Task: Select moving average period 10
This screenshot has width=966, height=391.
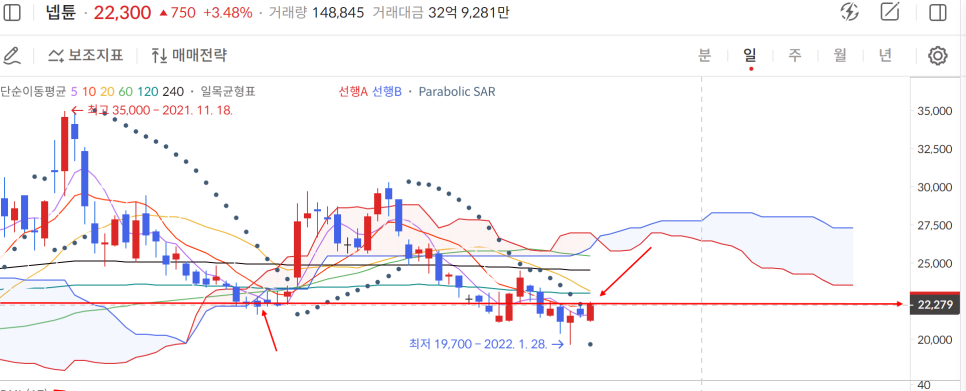Action: click(x=89, y=92)
